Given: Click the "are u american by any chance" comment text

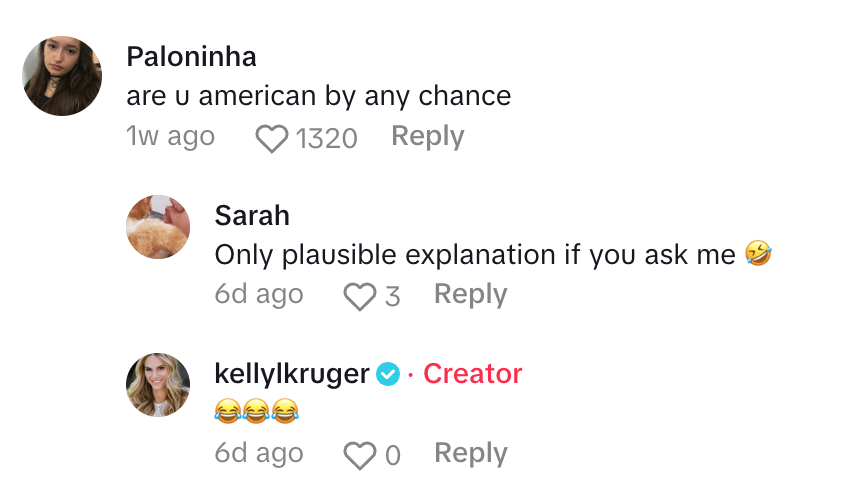Looking at the screenshot, I should click(x=319, y=96).
